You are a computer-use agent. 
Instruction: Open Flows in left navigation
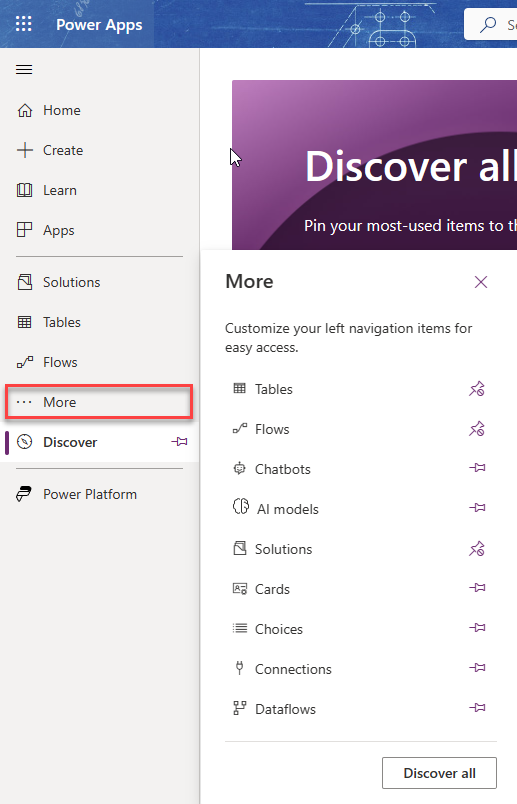100,362
